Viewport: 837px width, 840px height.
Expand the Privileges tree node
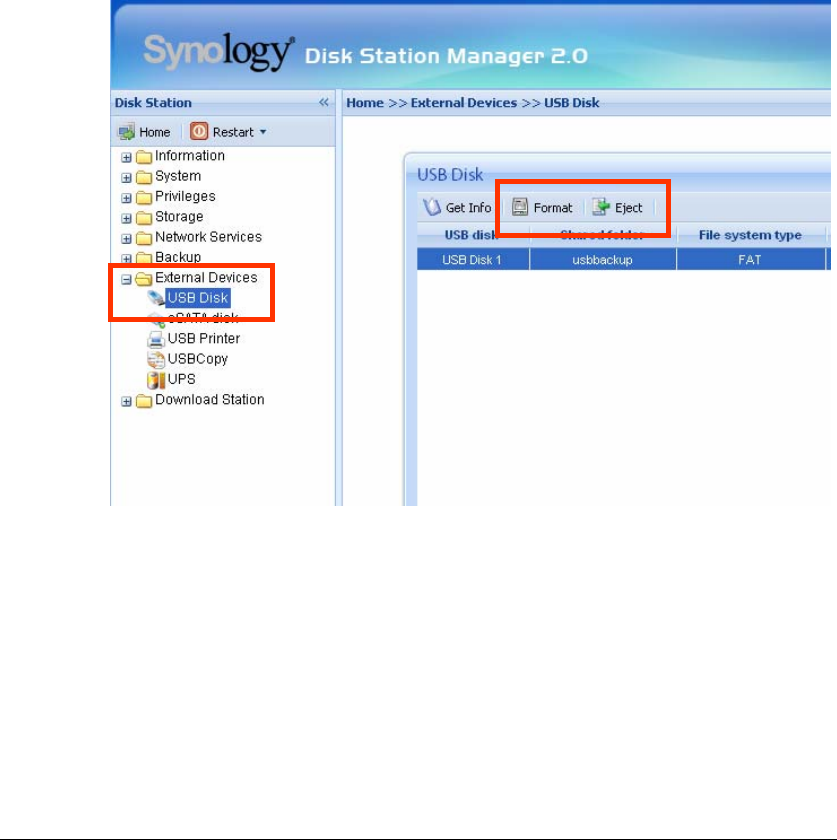pos(126,198)
